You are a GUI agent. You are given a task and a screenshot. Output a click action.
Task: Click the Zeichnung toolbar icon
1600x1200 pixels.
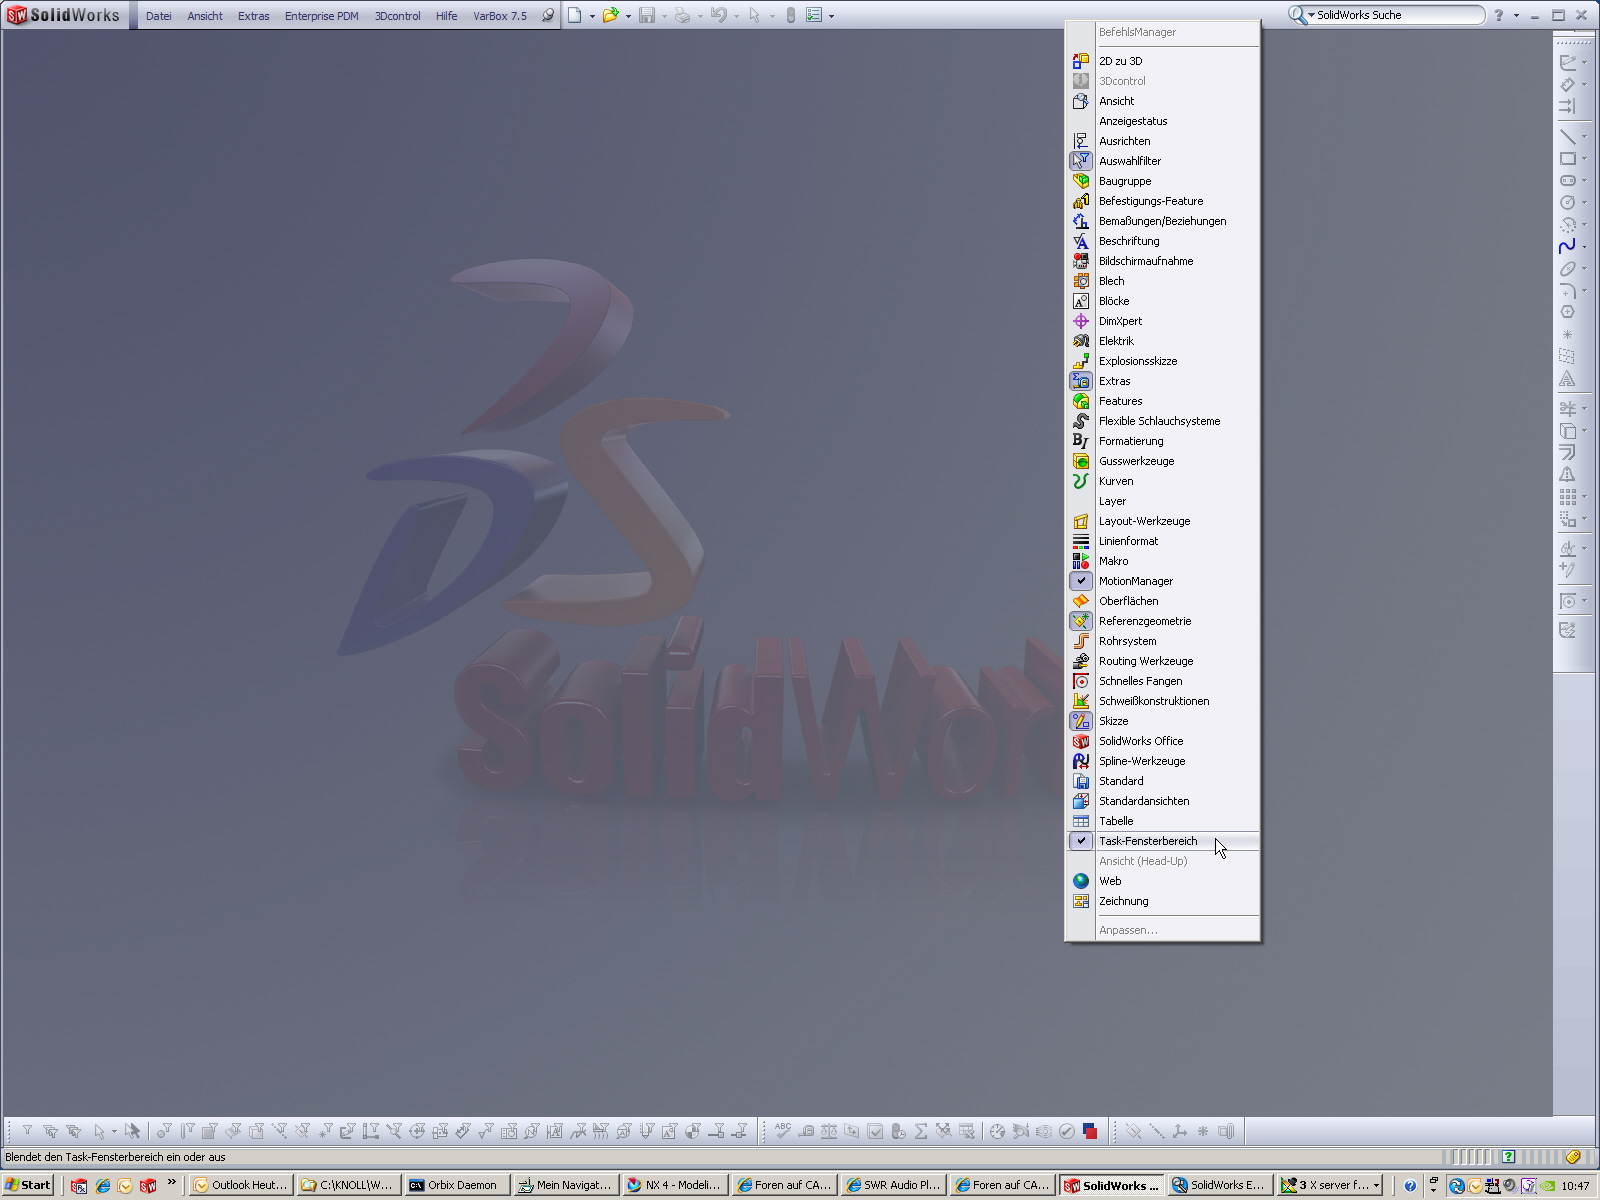click(1081, 901)
